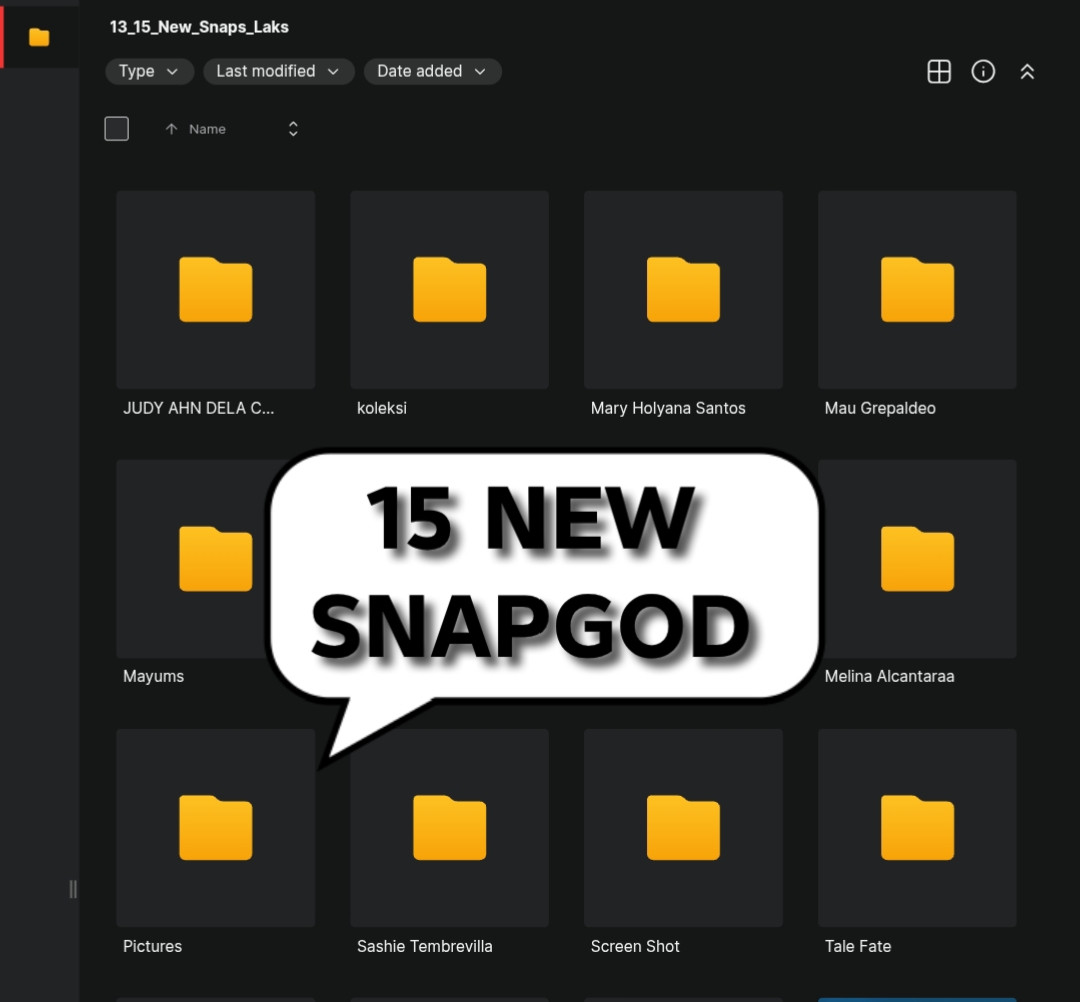
Task: Sort by the Name column header
Action: pos(207,129)
